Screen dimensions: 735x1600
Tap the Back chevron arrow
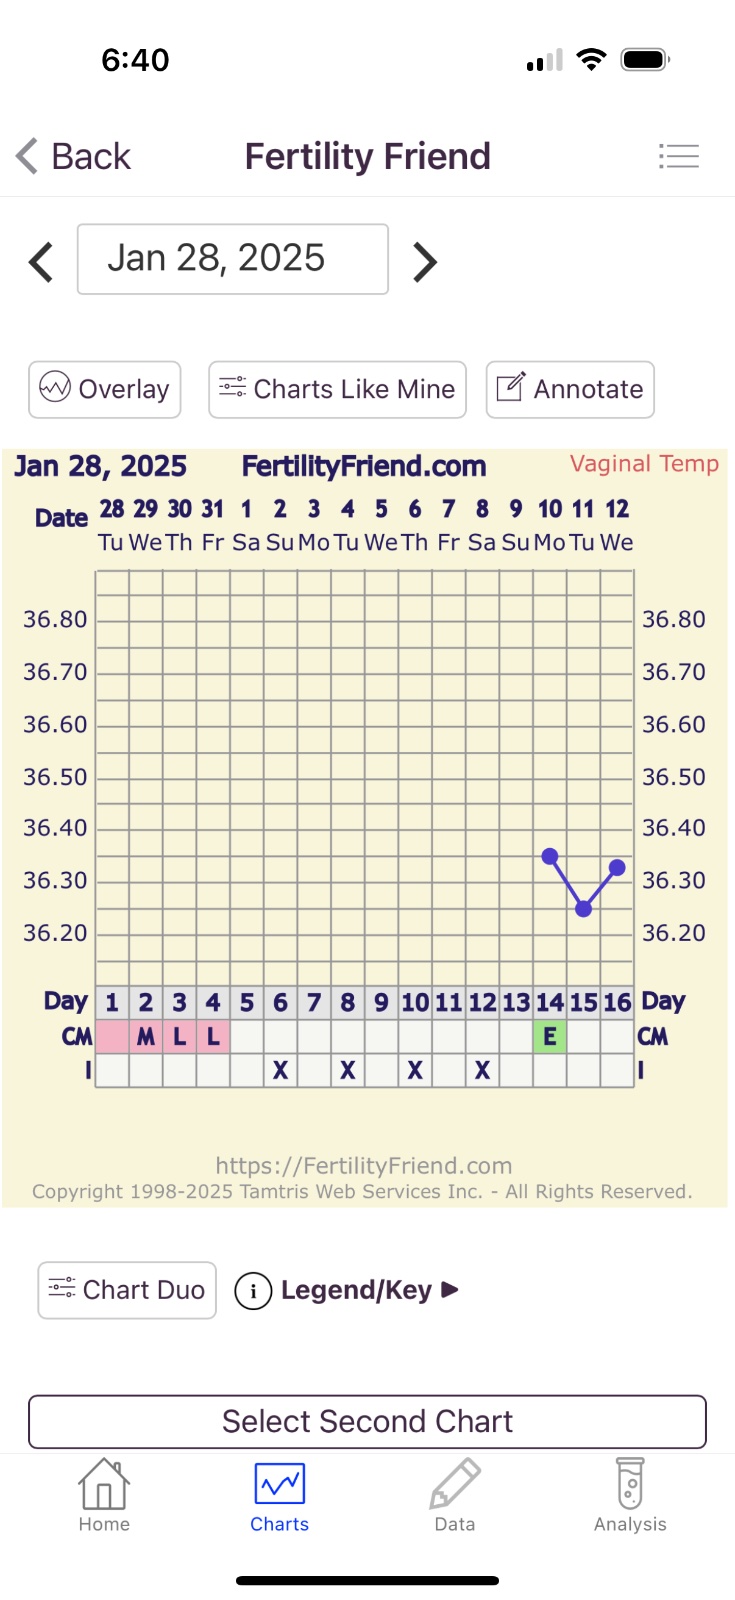click(28, 156)
